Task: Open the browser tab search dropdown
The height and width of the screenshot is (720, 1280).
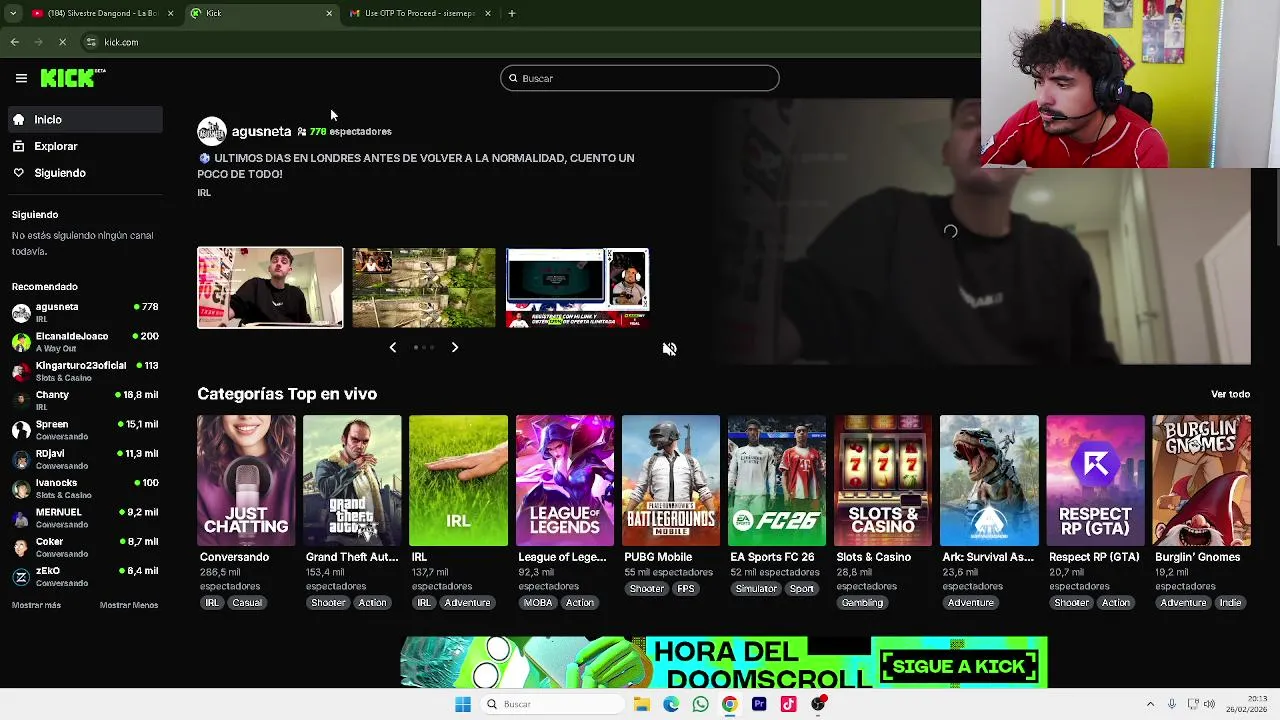Action: 12,13
